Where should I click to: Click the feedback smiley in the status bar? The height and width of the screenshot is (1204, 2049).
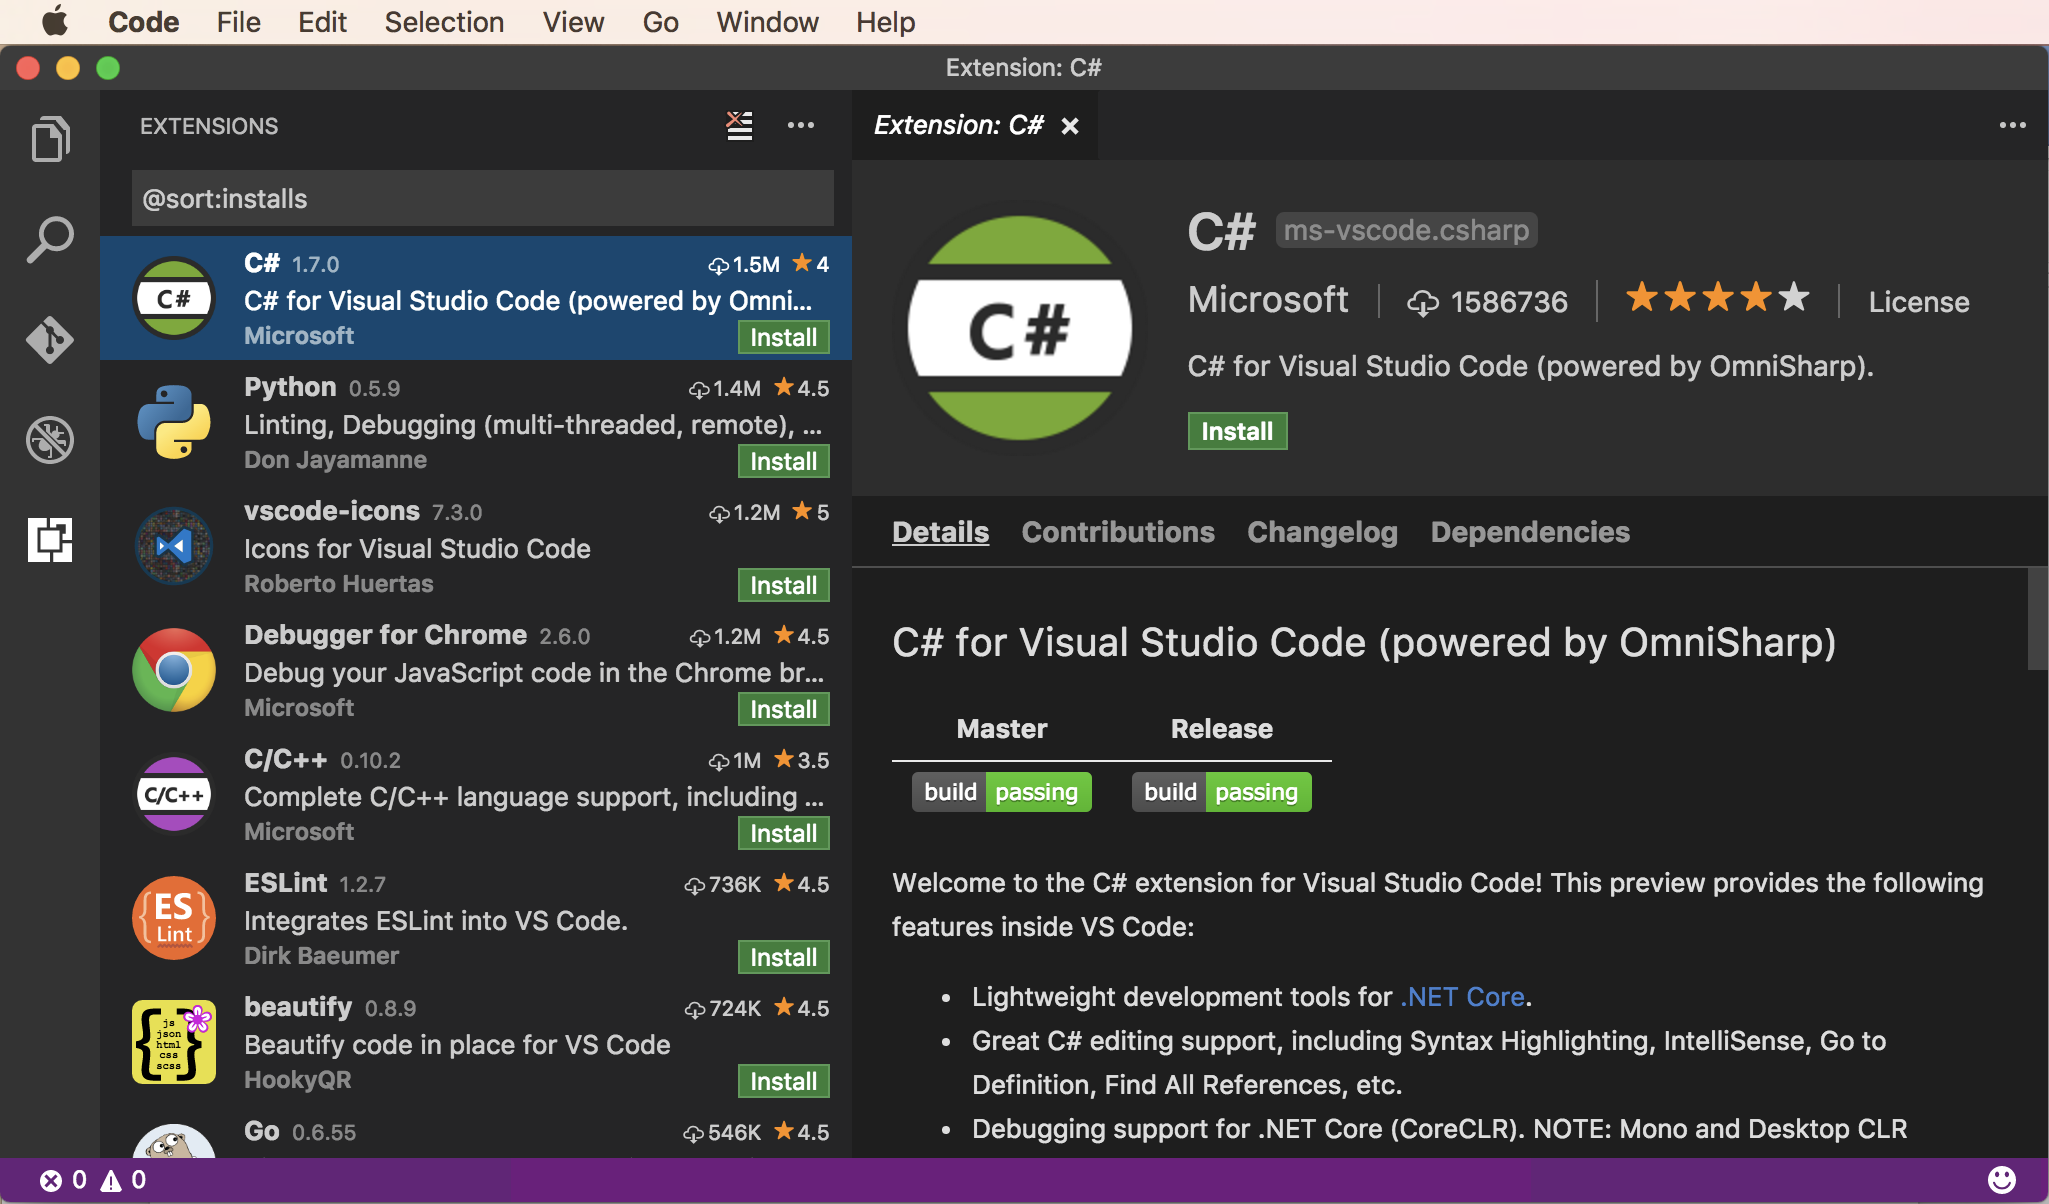coord(2002,1180)
